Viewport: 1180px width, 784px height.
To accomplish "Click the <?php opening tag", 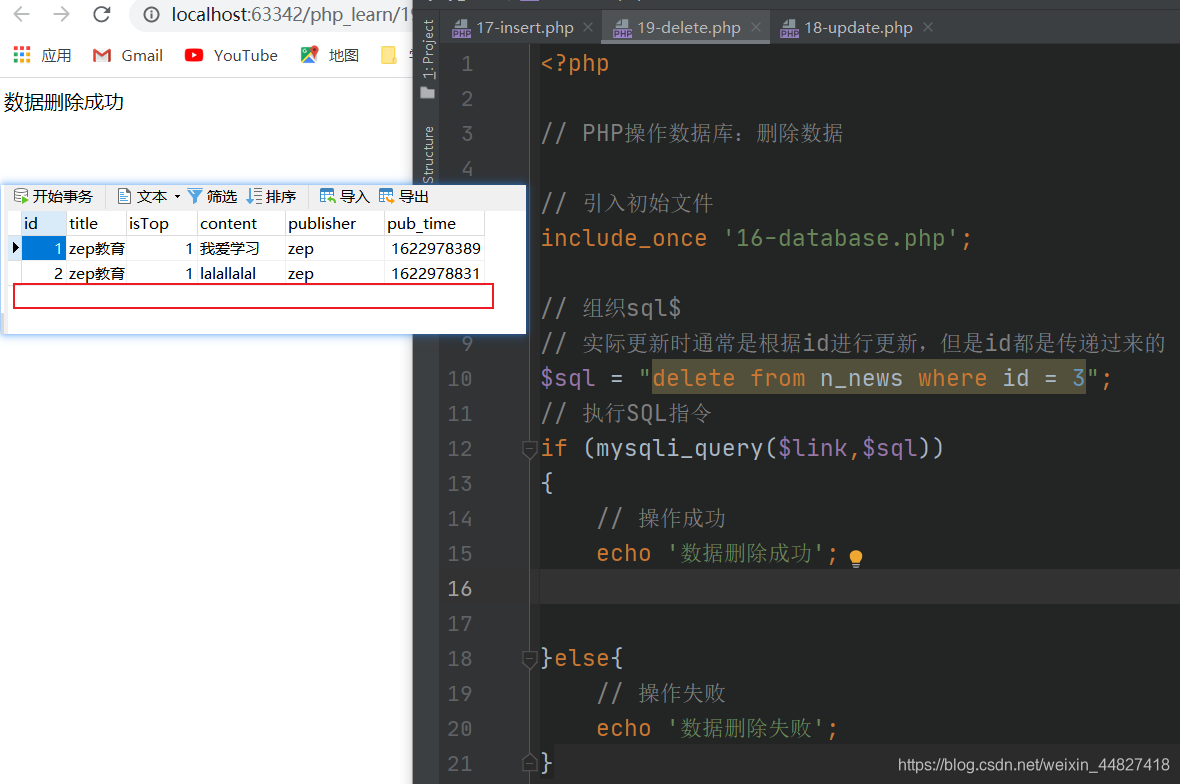I will point(574,63).
